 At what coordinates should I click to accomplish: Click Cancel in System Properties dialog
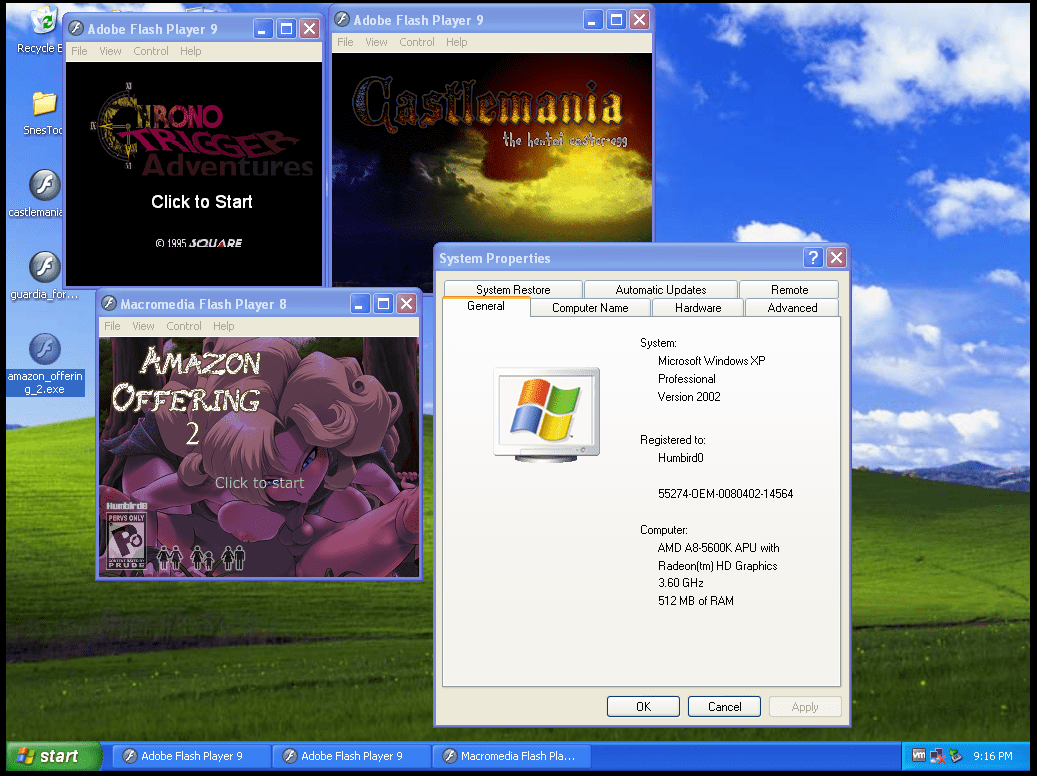(724, 706)
